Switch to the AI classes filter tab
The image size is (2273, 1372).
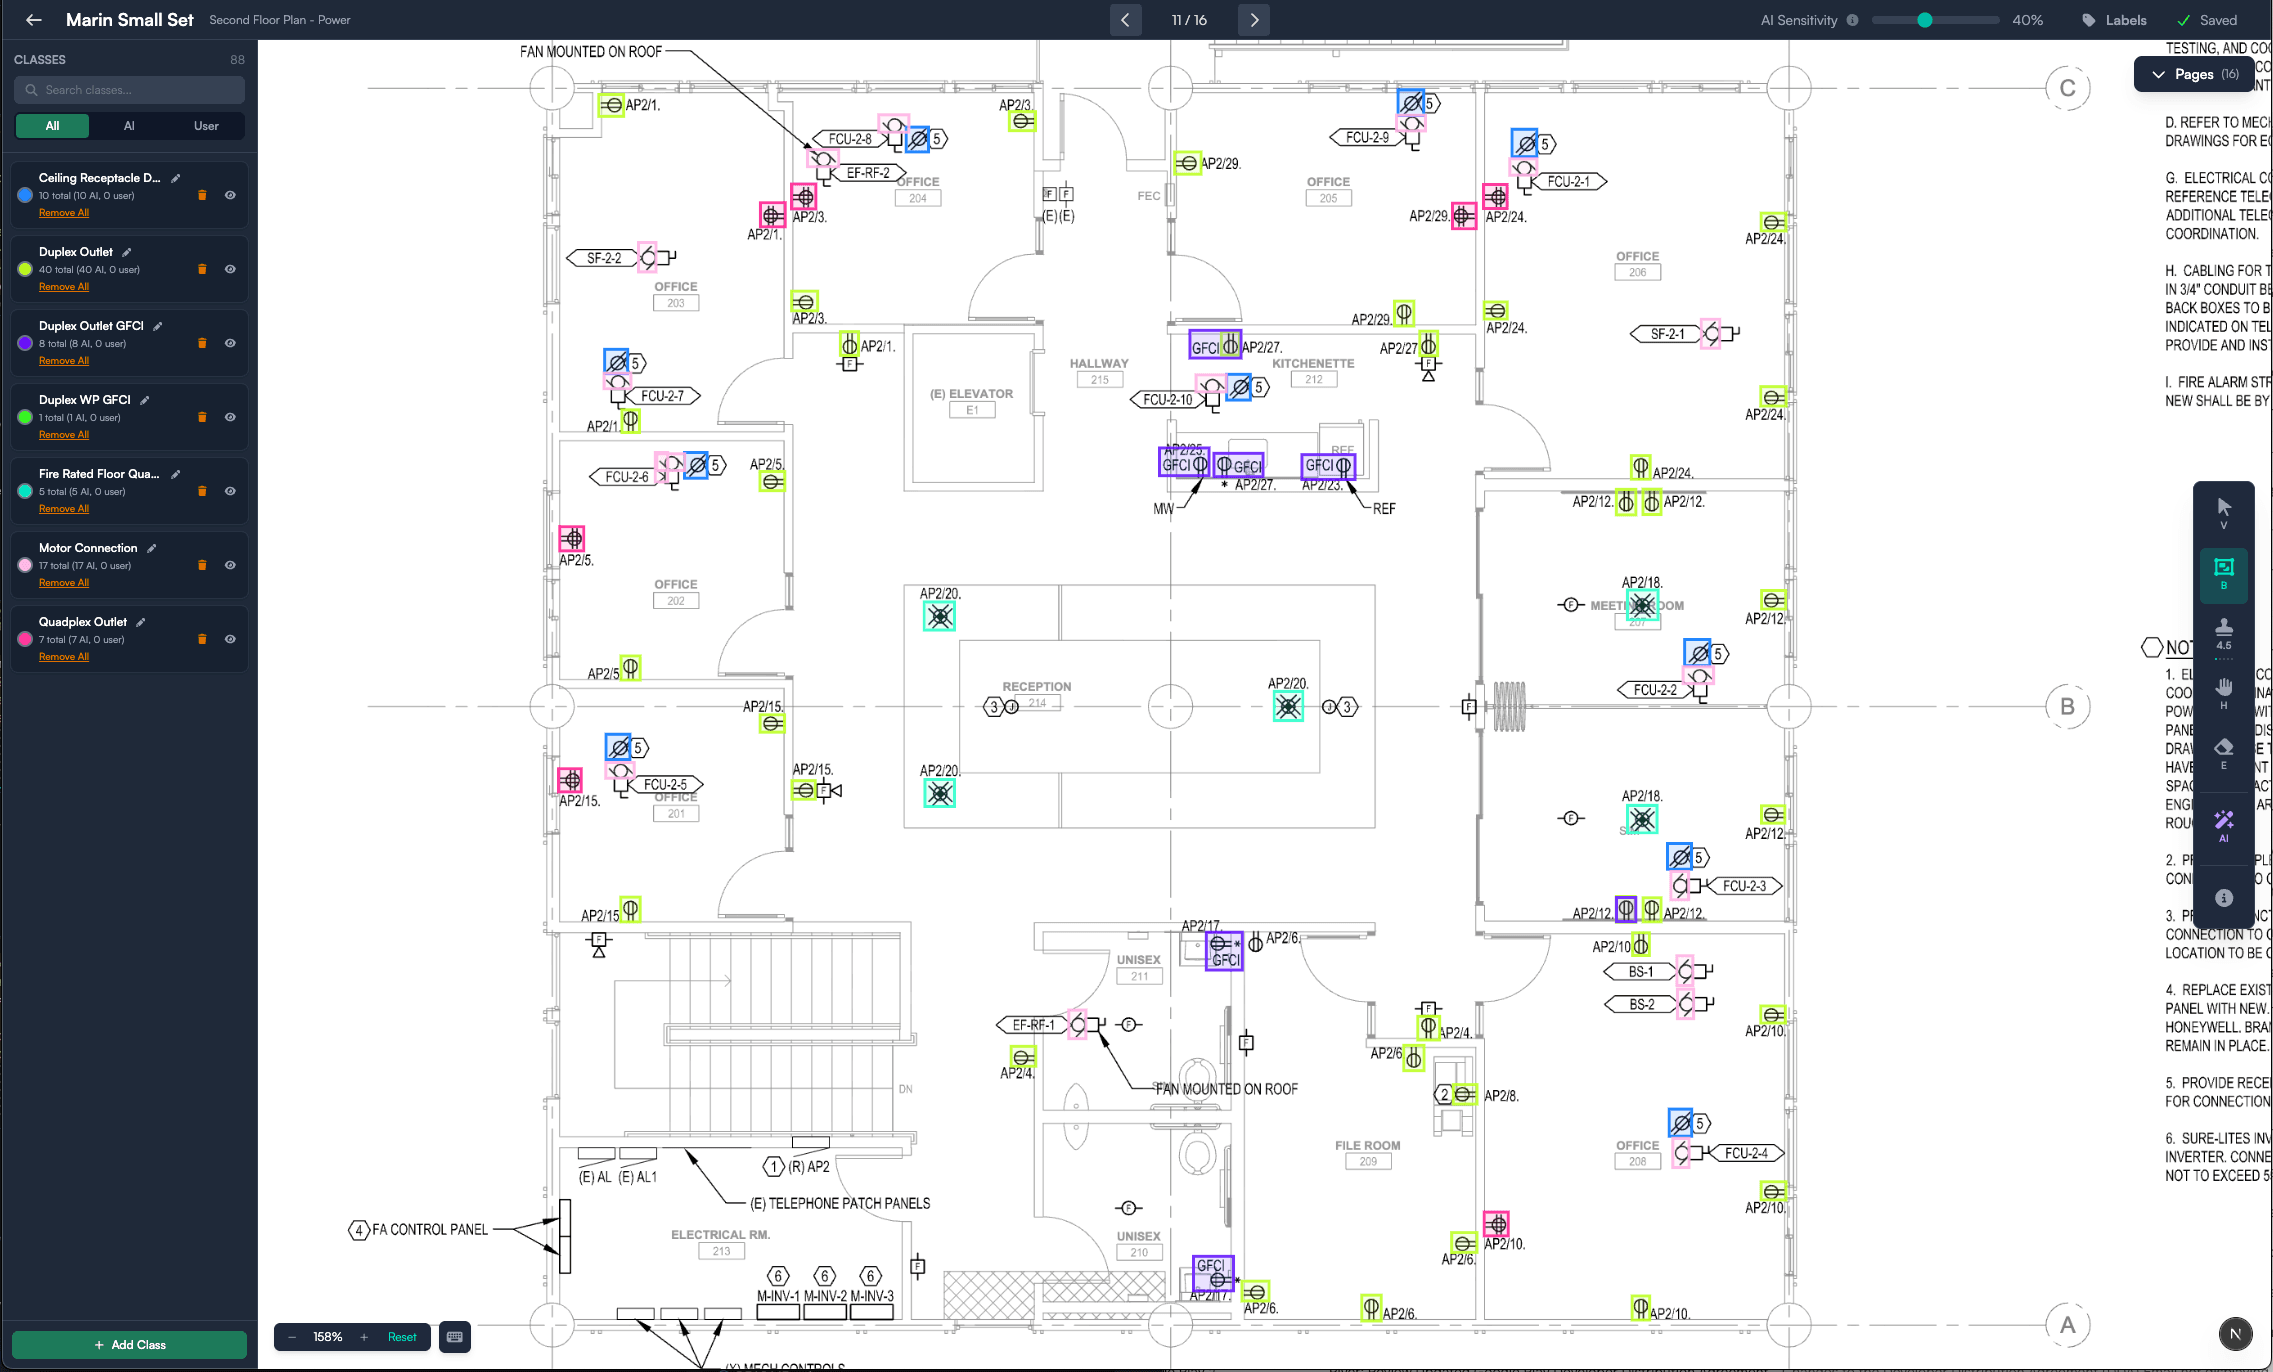click(128, 125)
